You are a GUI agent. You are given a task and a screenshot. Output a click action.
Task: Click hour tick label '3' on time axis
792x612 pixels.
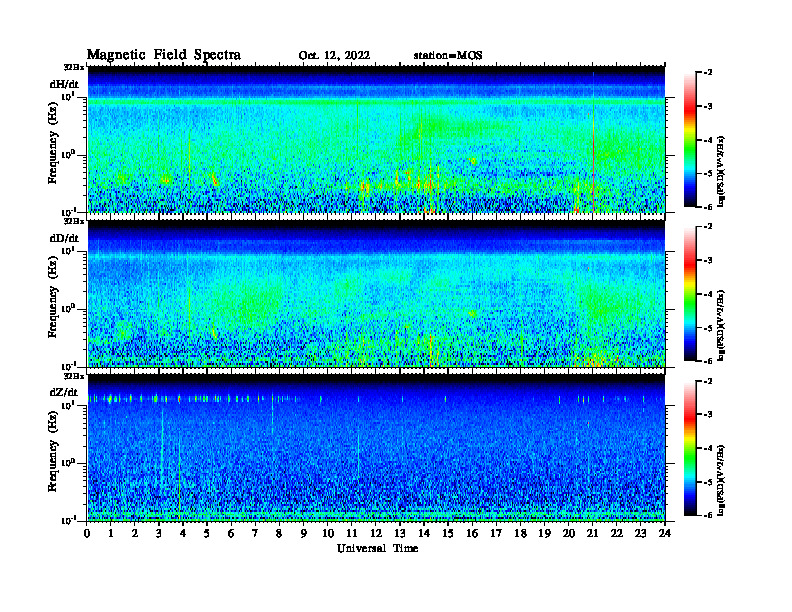point(159,533)
